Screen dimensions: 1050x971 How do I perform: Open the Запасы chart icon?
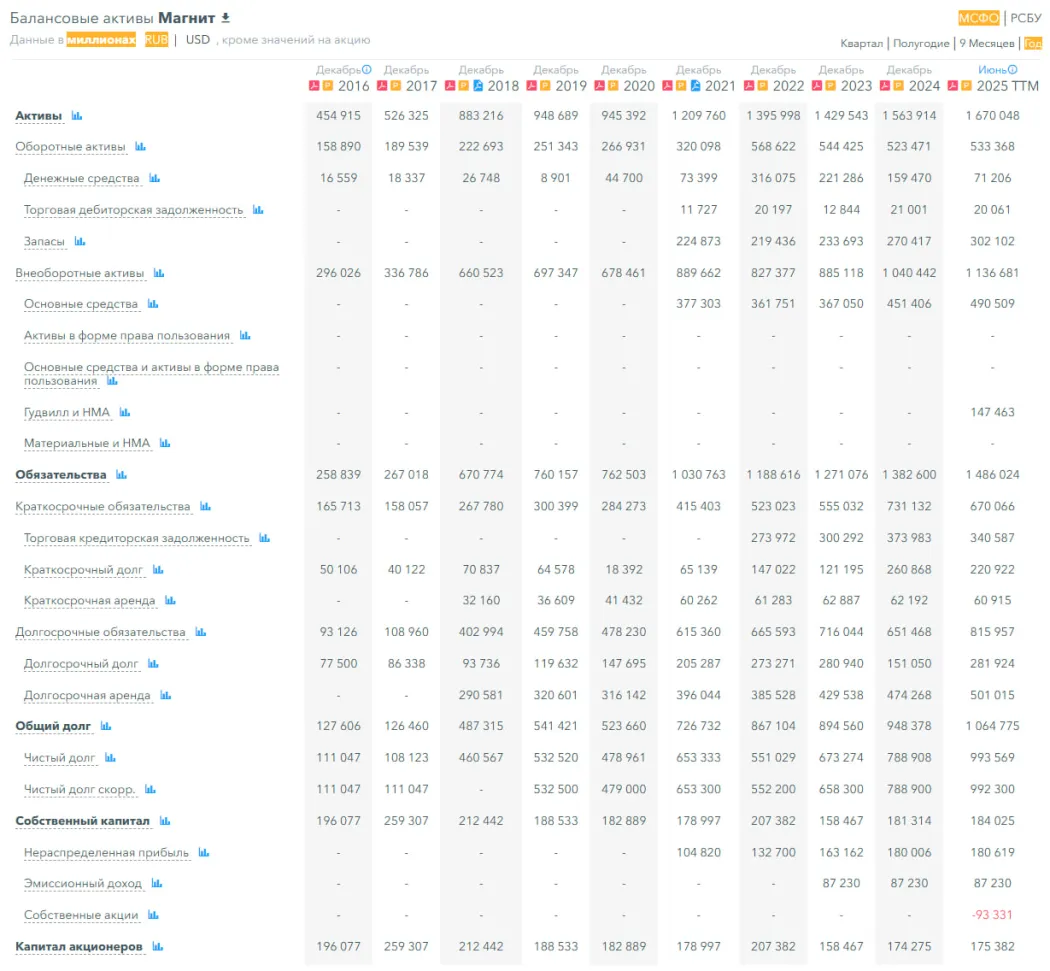[80, 241]
